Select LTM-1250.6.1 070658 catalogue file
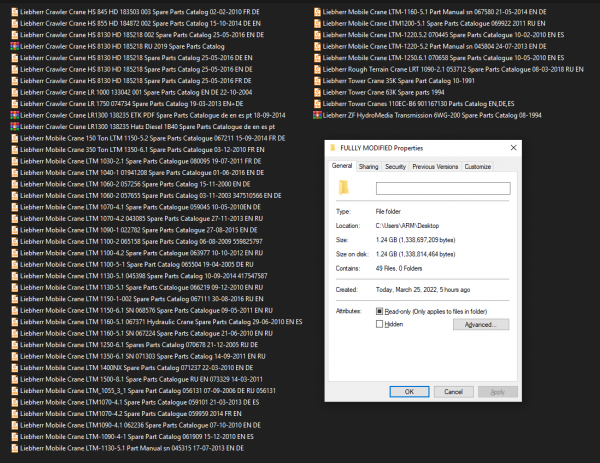This screenshot has width=600, height=463. (439, 58)
